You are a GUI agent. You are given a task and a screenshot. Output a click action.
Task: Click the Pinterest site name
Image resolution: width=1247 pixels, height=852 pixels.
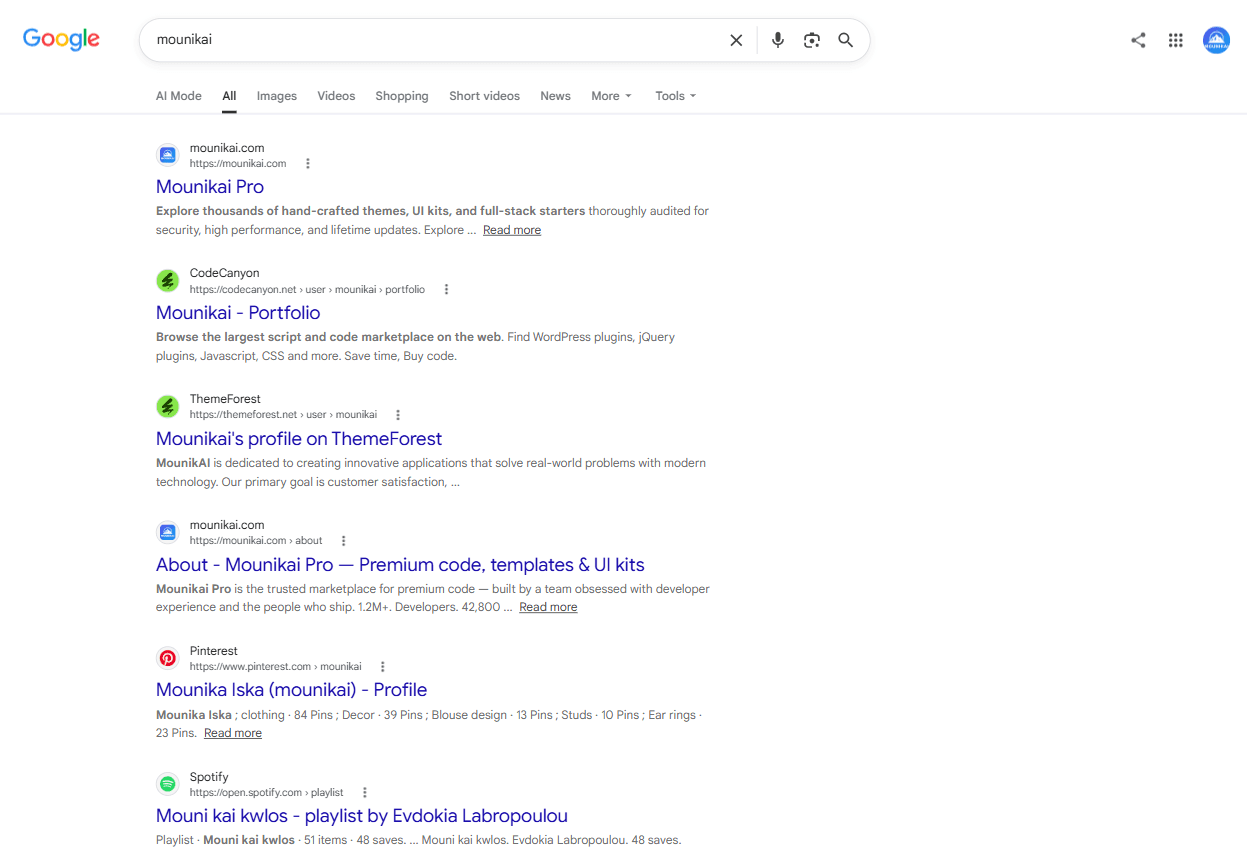pos(213,651)
